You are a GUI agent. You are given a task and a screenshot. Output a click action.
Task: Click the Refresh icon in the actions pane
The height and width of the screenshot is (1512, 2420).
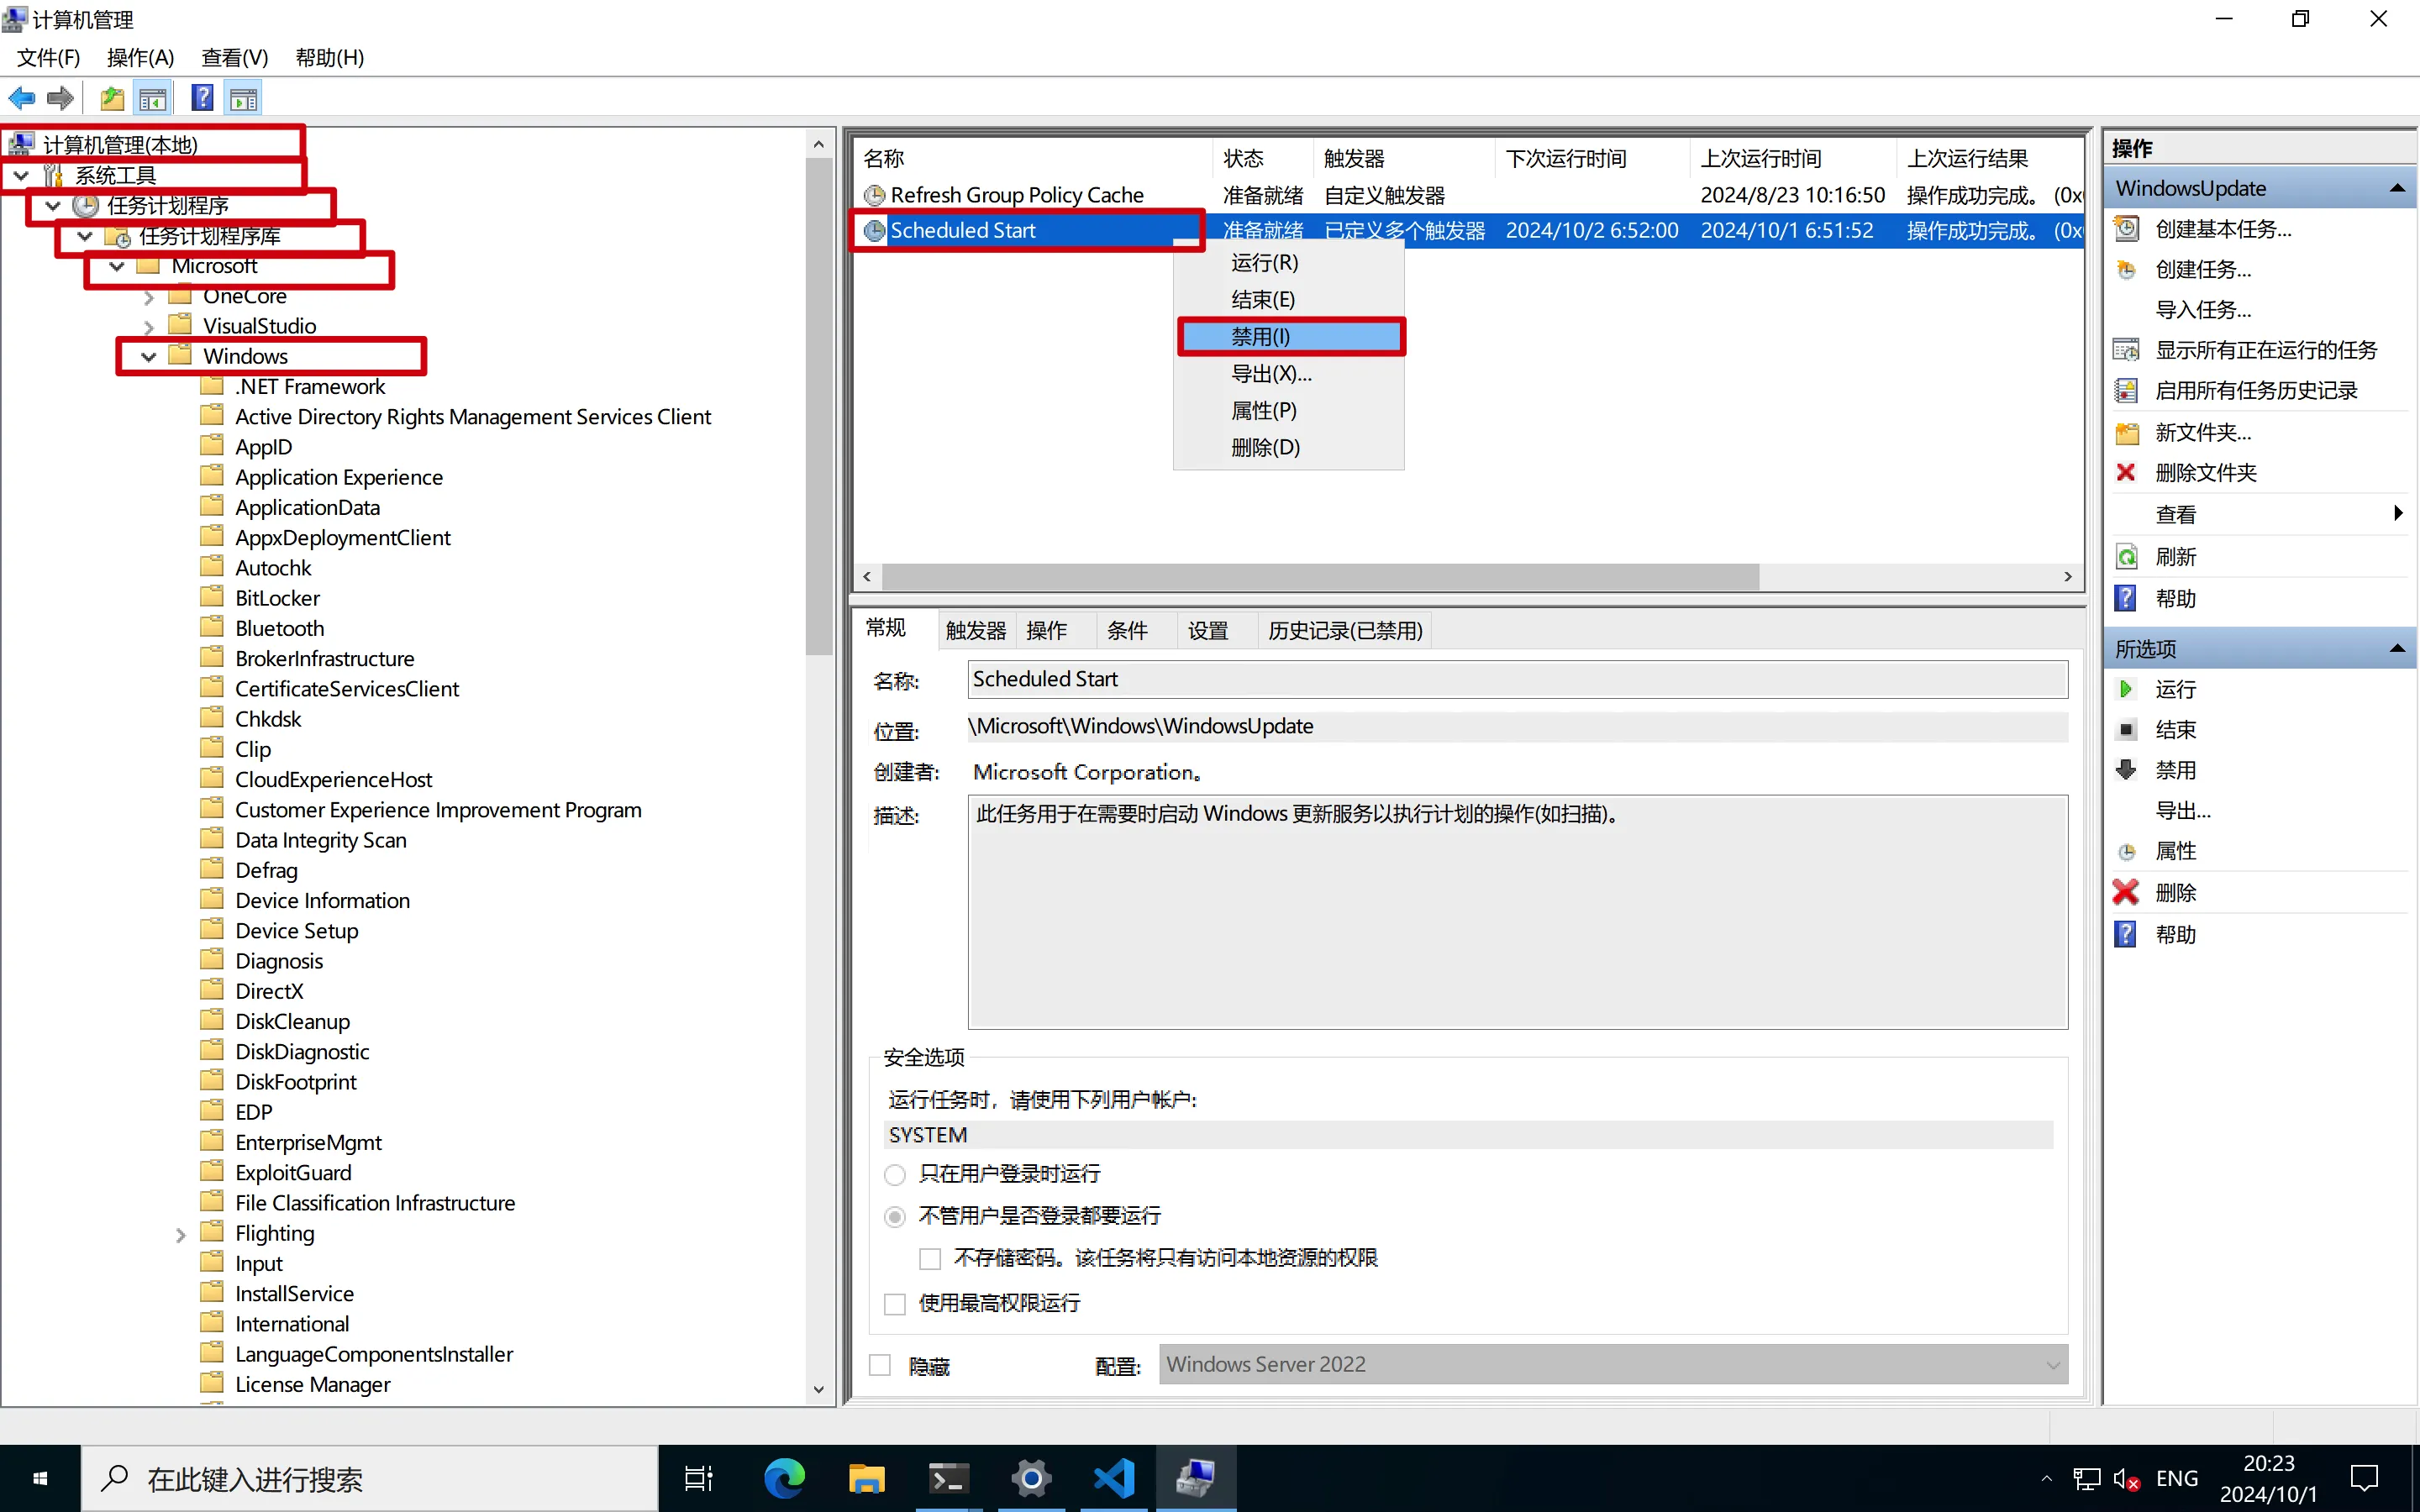pos(2126,557)
